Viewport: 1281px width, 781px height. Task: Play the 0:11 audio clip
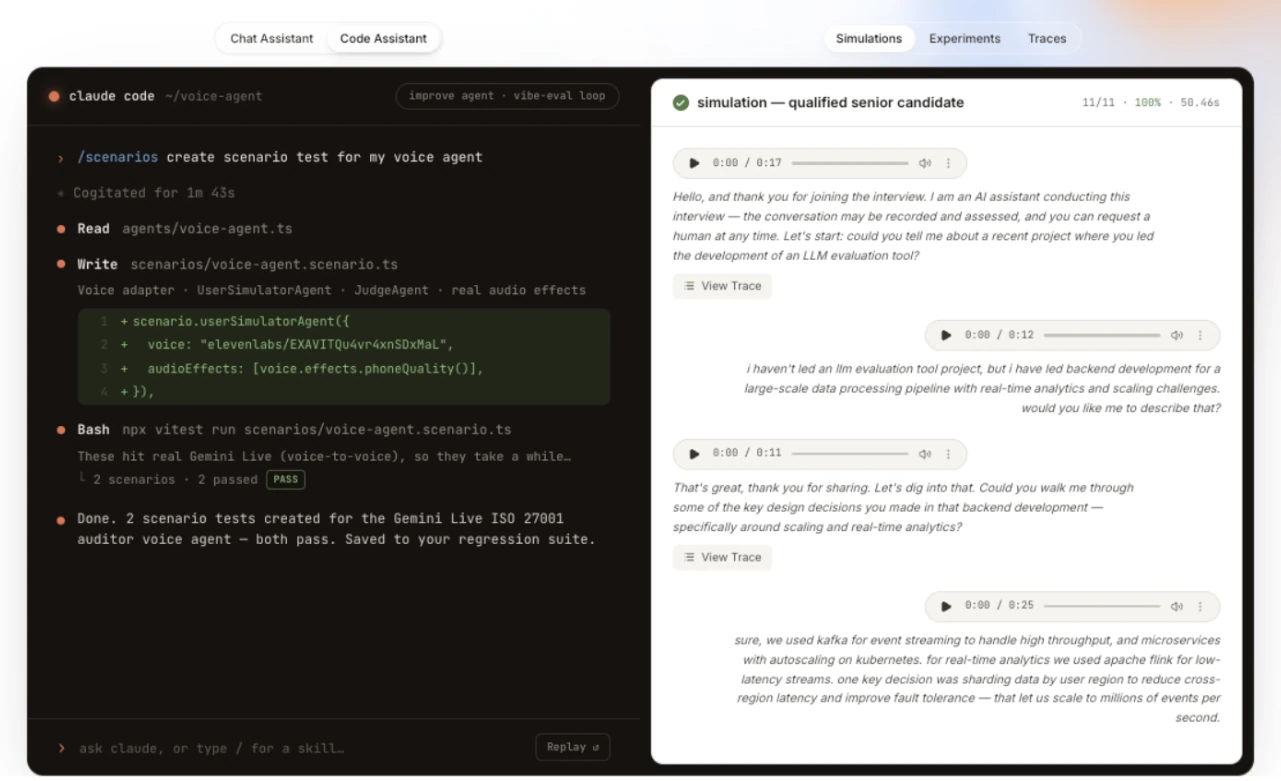click(695, 453)
